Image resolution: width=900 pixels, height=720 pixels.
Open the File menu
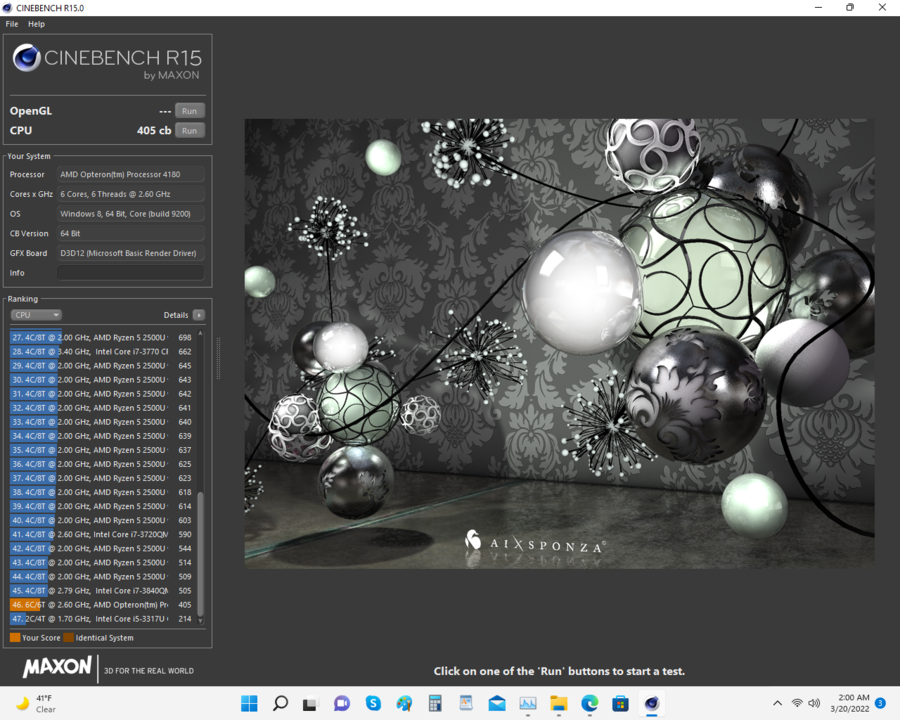click(x=11, y=23)
